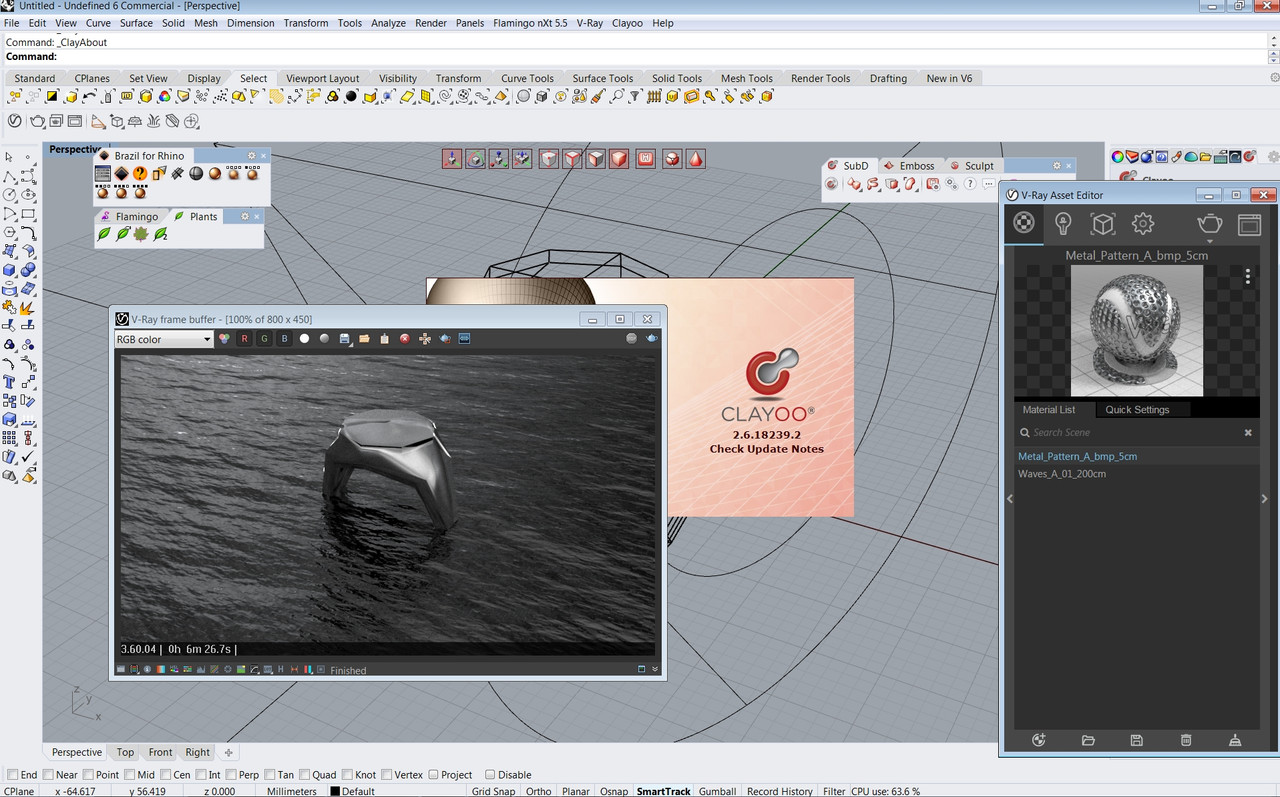1280x797 pixels.
Task: Switch to the Surface Tools toolbar tab
Action: click(x=602, y=78)
